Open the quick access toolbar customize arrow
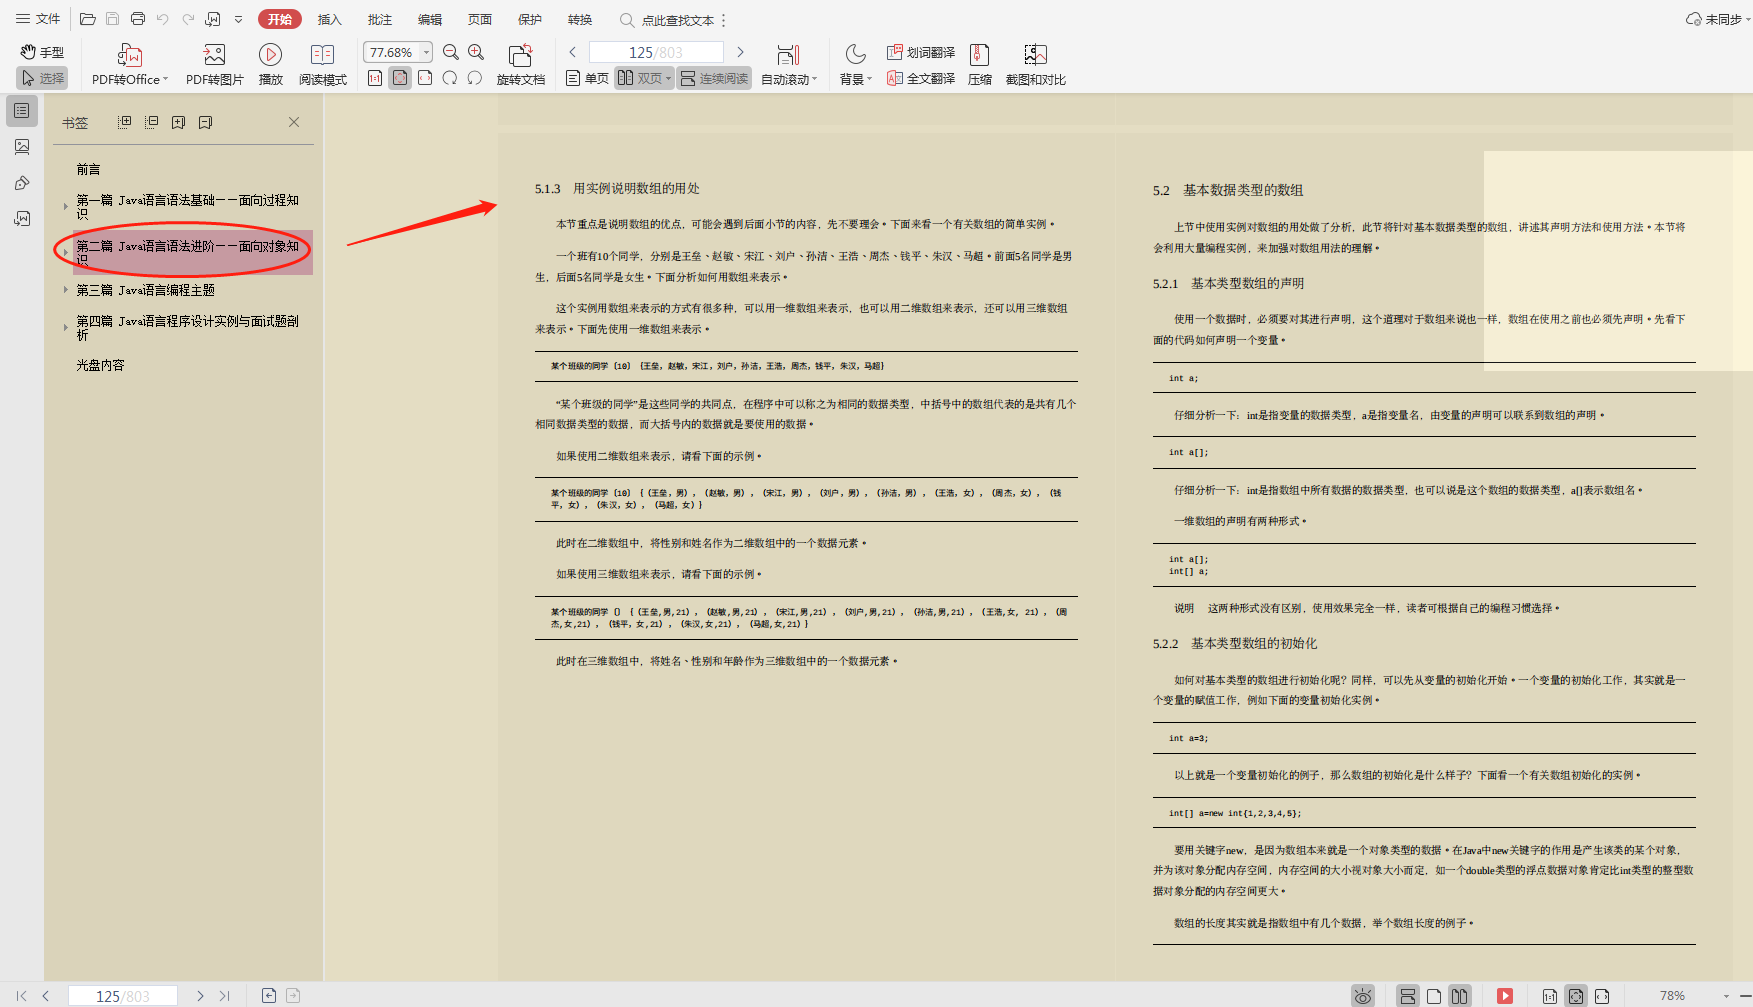This screenshot has height=1007, width=1753. pyautogui.click(x=238, y=19)
